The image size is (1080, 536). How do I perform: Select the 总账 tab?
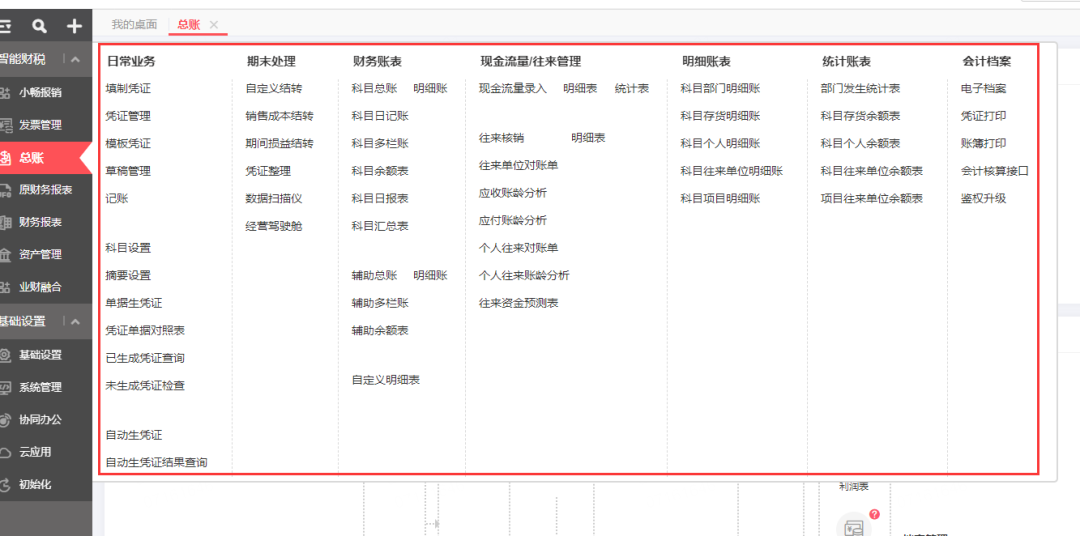(188, 24)
